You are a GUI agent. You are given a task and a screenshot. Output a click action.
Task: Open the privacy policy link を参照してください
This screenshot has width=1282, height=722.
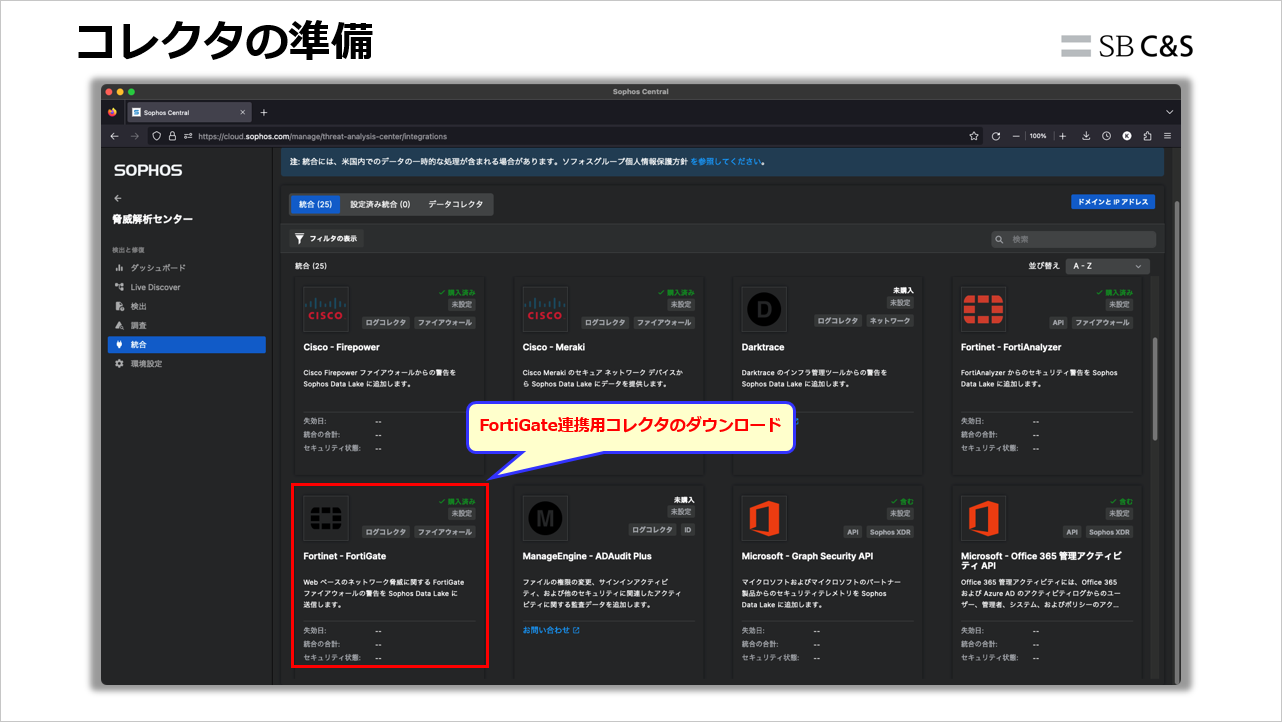(x=726, y=161)
